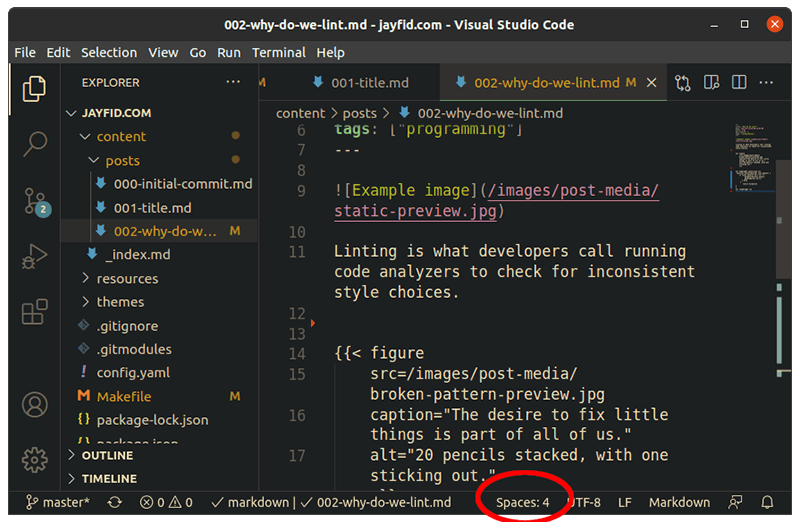Viewport: 800px width, 522px height.
Task: Click the editor vertical scrollbar
Action: (783, 219)
